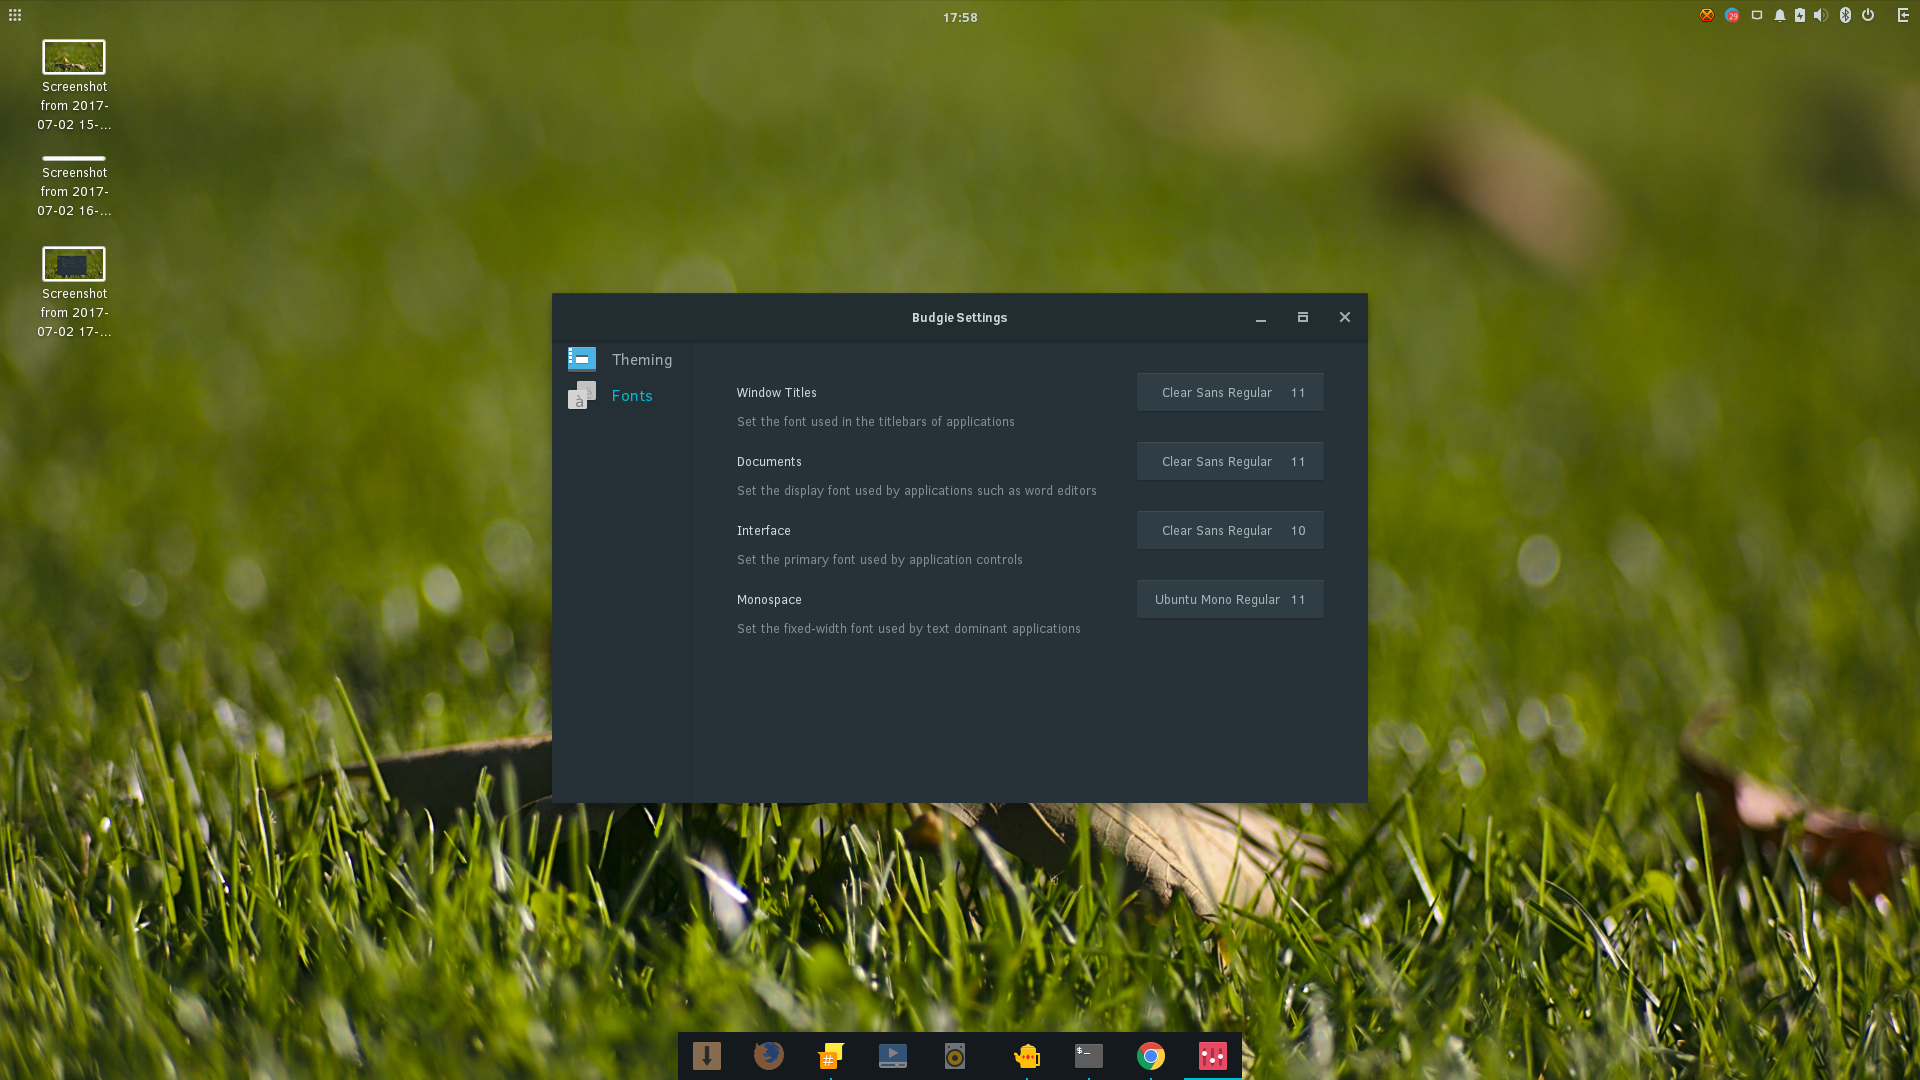Close the Budgie Settings window
Viewport: 1920px width, 1080px height.
(1345, 317)
